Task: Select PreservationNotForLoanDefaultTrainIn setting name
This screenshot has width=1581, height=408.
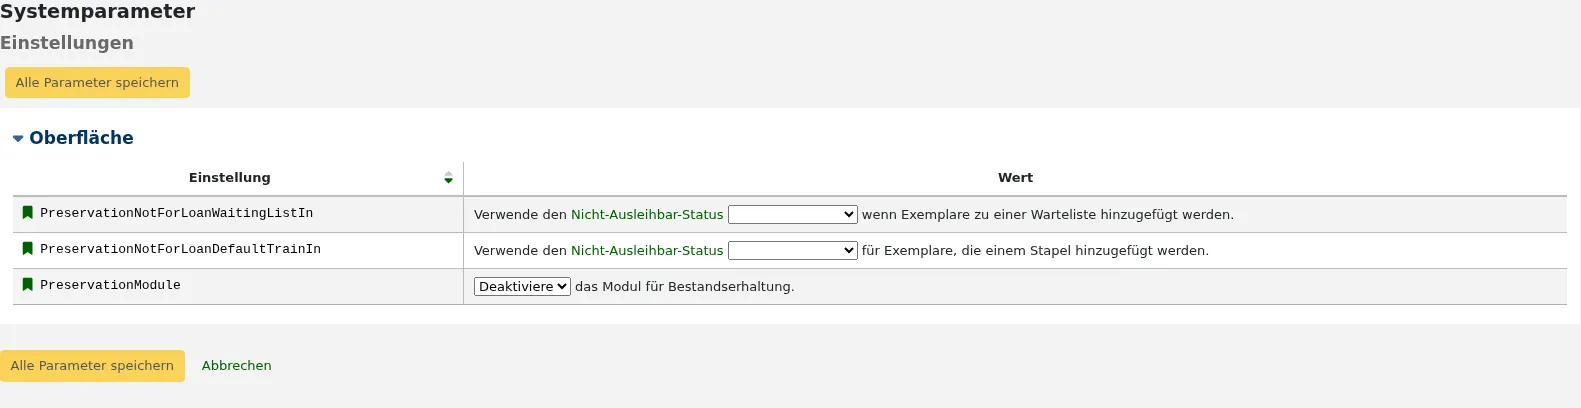Action: tap(181, 249)
